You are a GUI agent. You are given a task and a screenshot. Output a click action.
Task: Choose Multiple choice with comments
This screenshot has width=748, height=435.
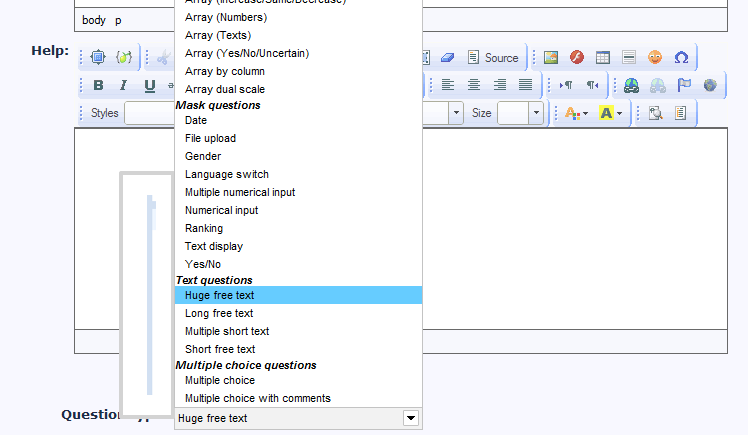257,398
